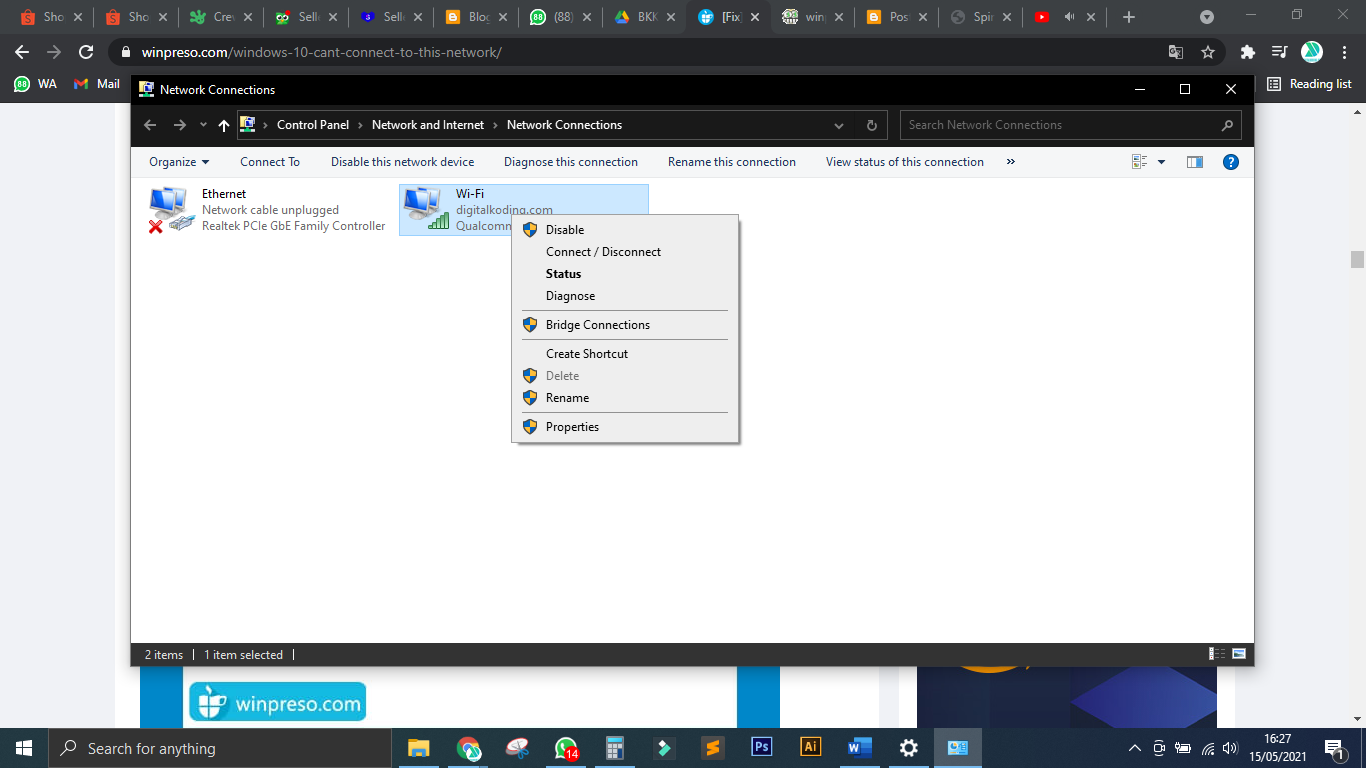The width and height of the screenshot is (1366, 768).
Task: Click the refresh icon in address bar
Action: pyautogui.click(x=871, y=124)
